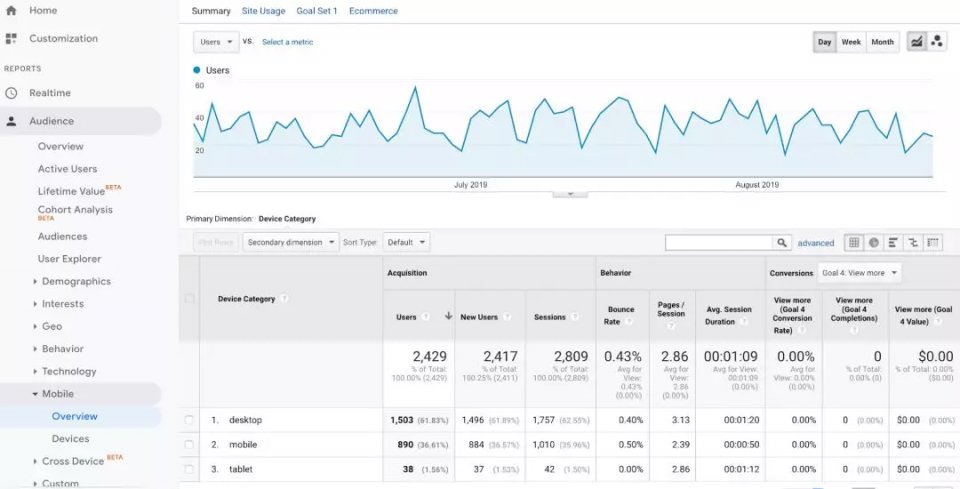Click the search magnifier icon
The image size is (960, 489).
click(x=782, y=243)
